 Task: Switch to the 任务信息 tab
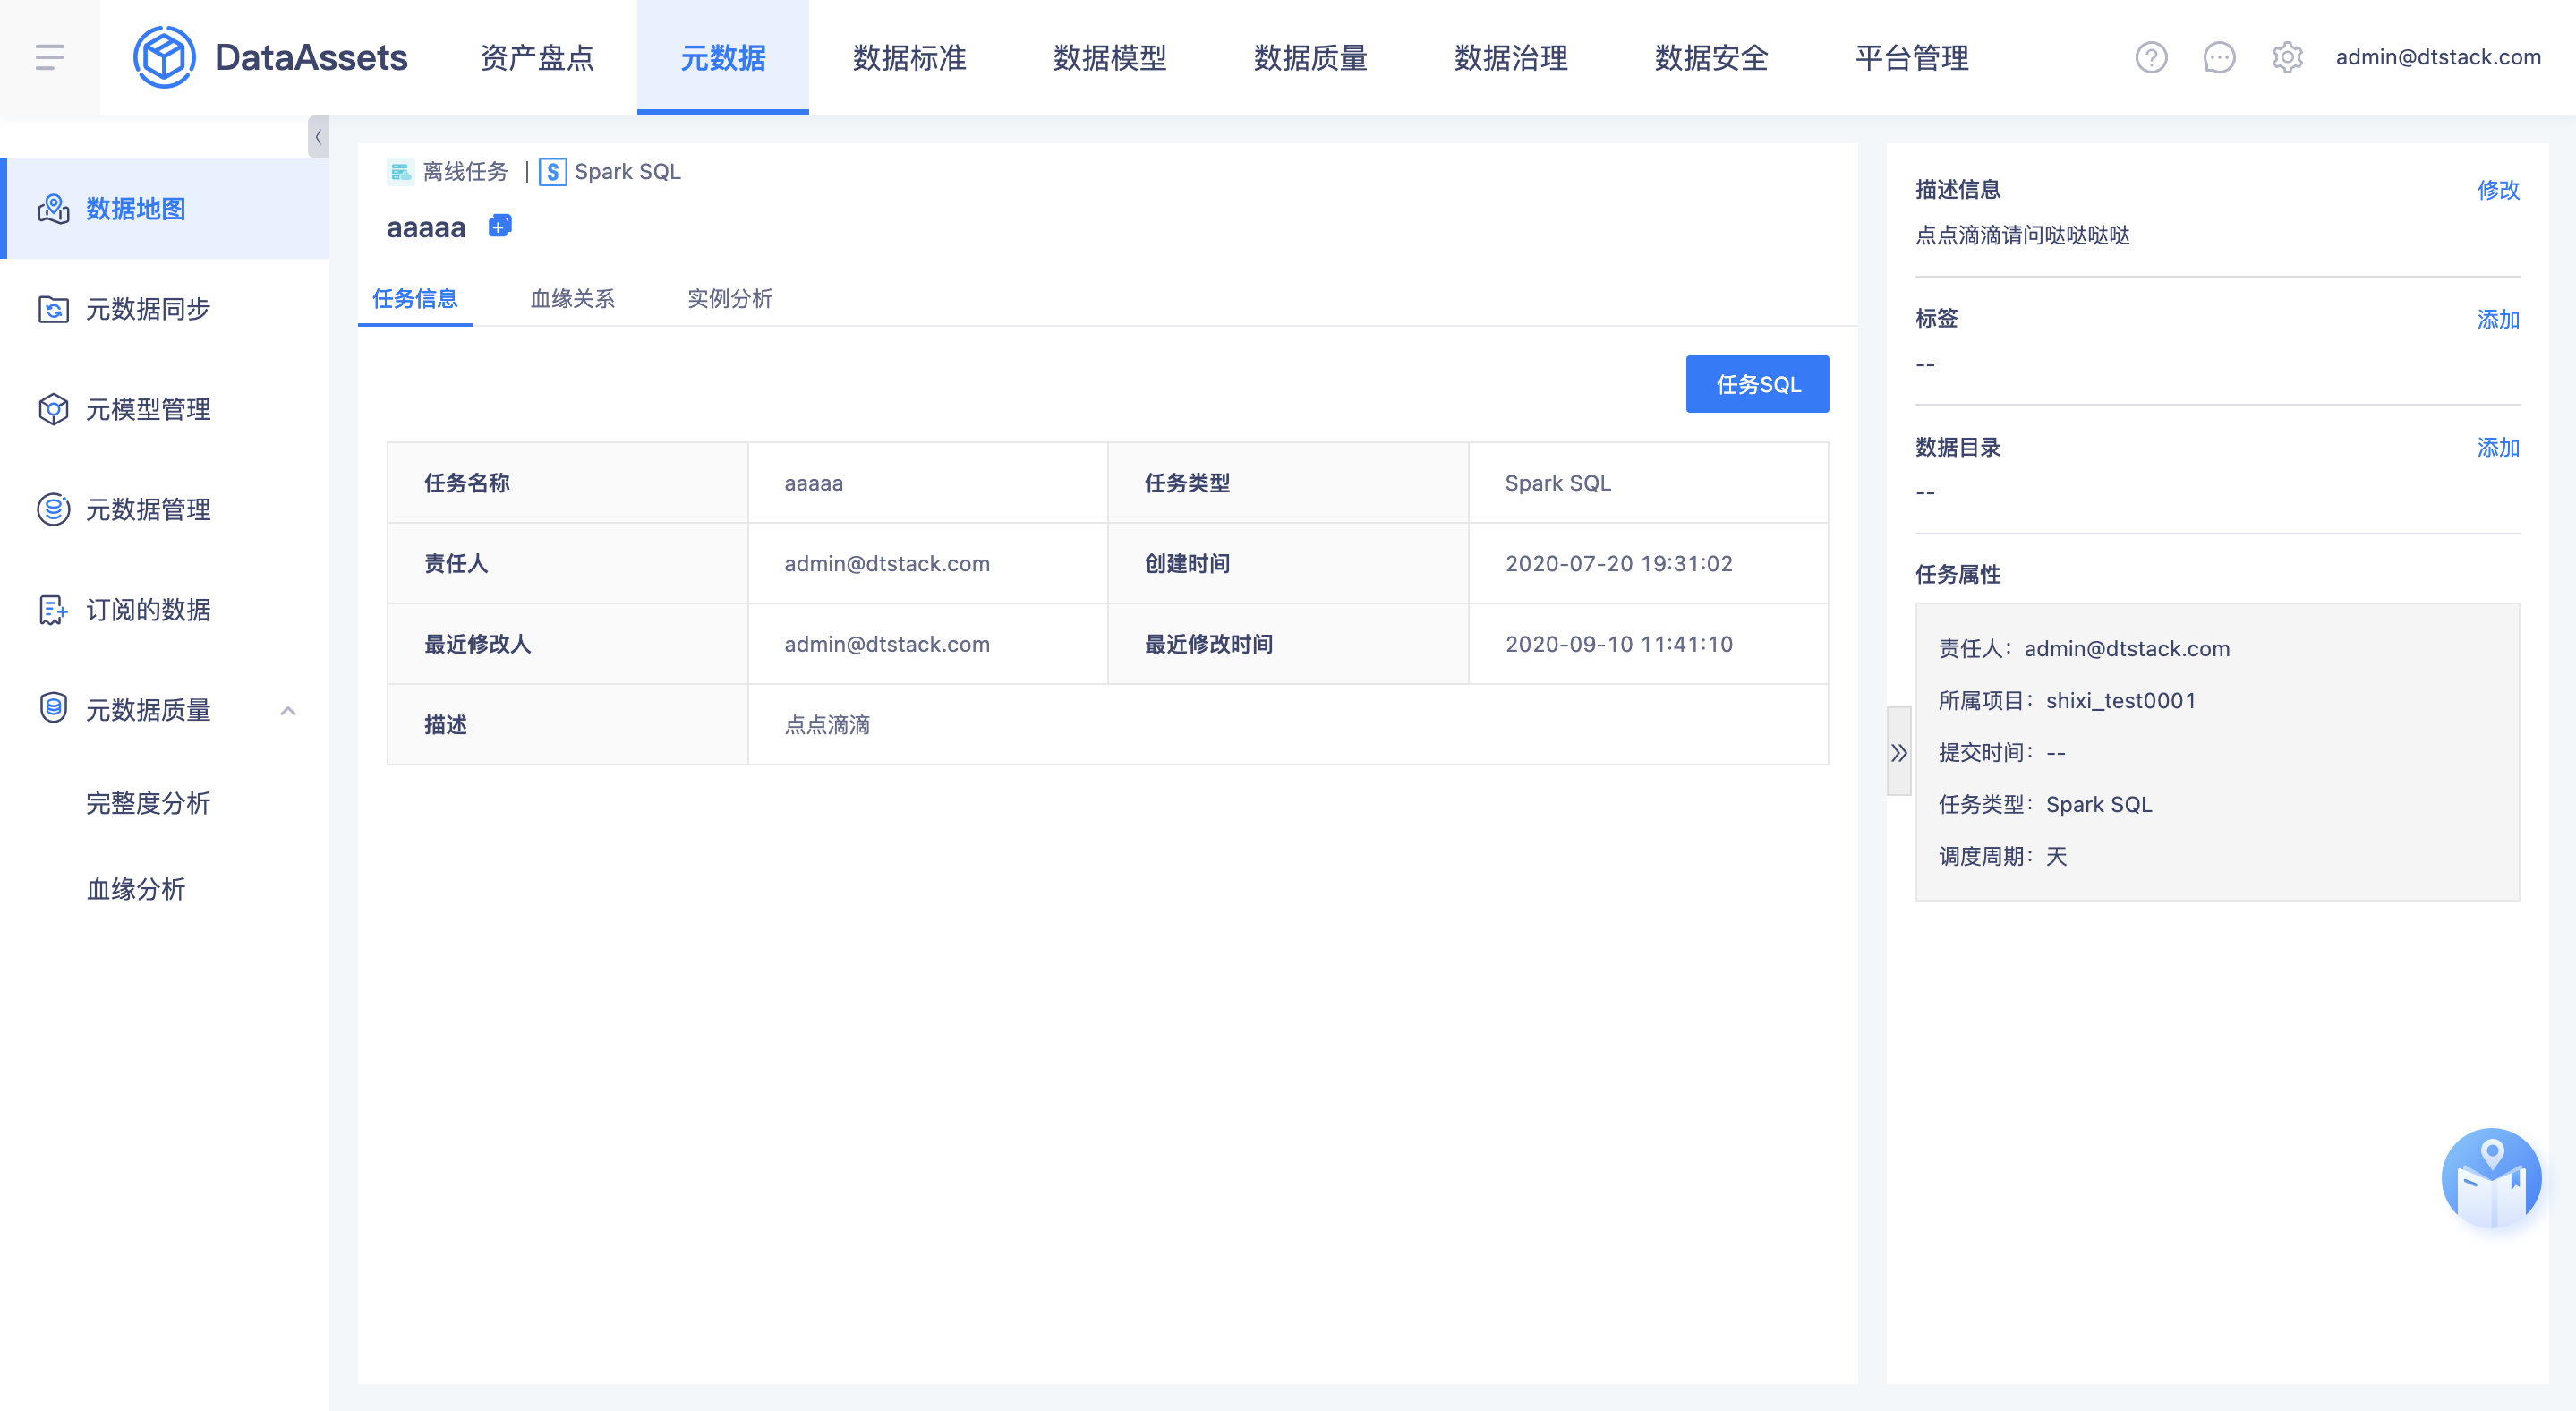tap(415, 298)
